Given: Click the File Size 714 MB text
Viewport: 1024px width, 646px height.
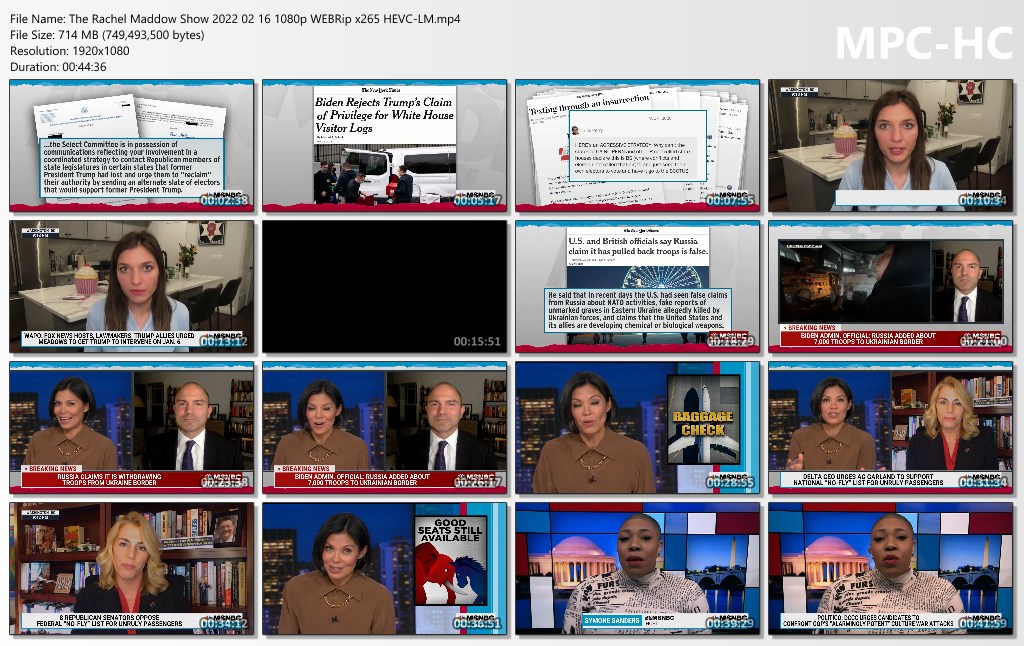Looking at the screenshot, I should pos(107,35).
